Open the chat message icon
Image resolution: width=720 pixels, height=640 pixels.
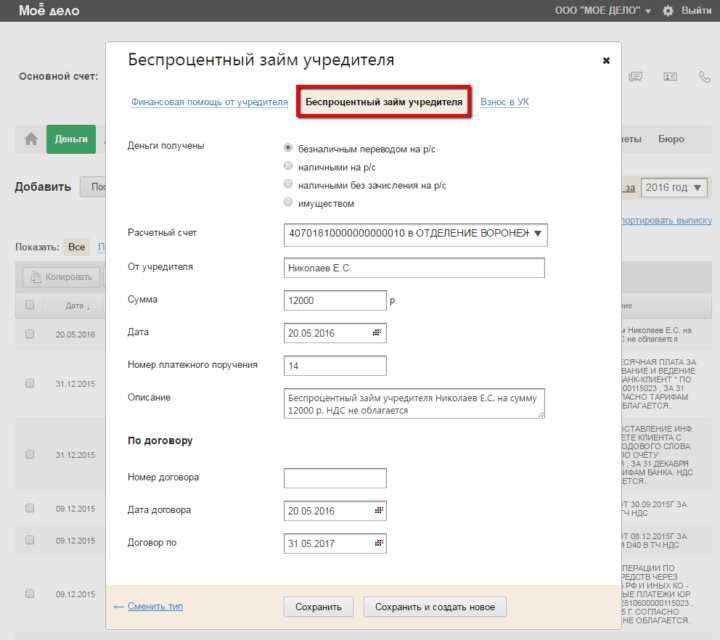(635, 76)
